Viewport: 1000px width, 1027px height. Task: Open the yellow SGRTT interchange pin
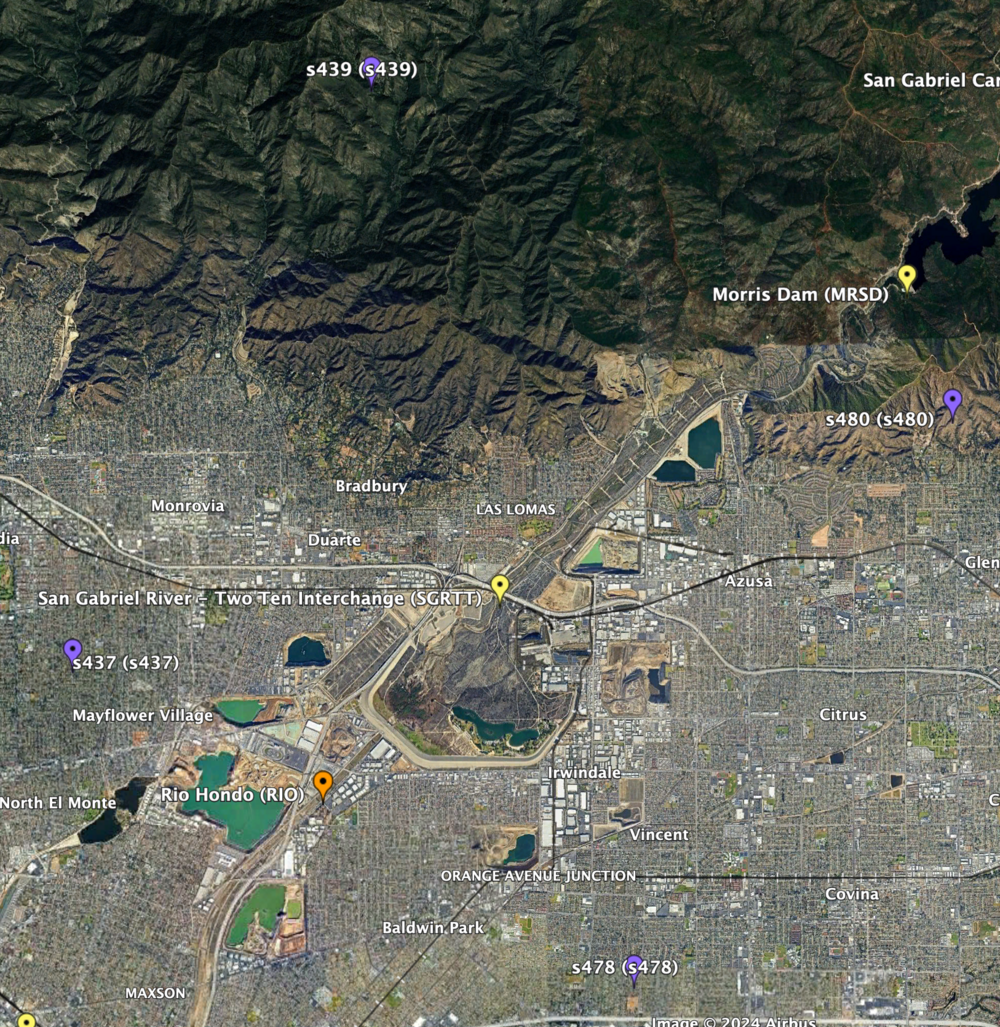coord(500,586)
